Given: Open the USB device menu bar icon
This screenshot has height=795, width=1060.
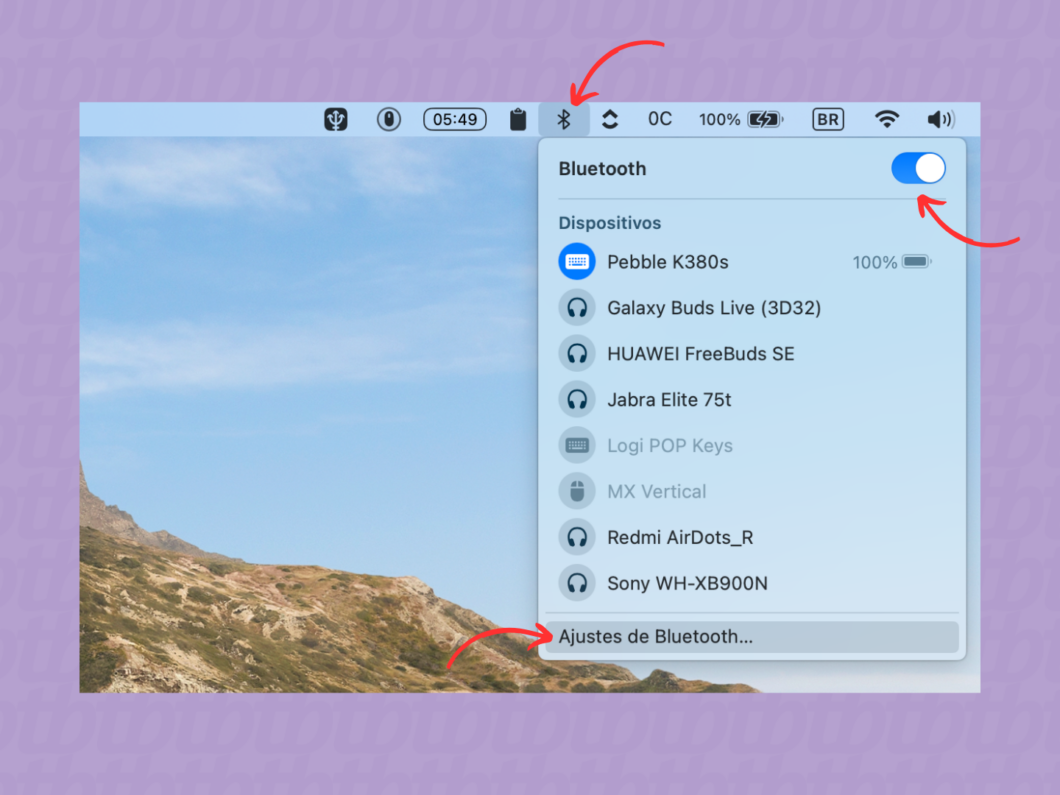Looking at the screenshot, I should click(x=335, y=119).
